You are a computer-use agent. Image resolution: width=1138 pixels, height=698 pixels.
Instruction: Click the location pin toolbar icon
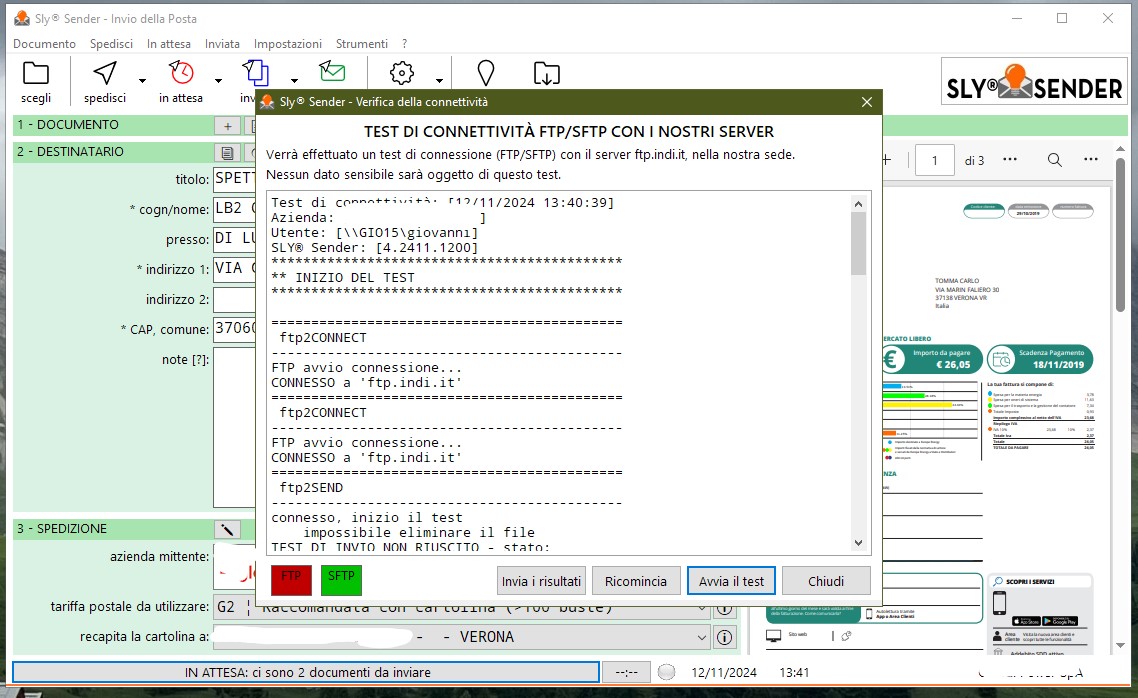[486, 73]
